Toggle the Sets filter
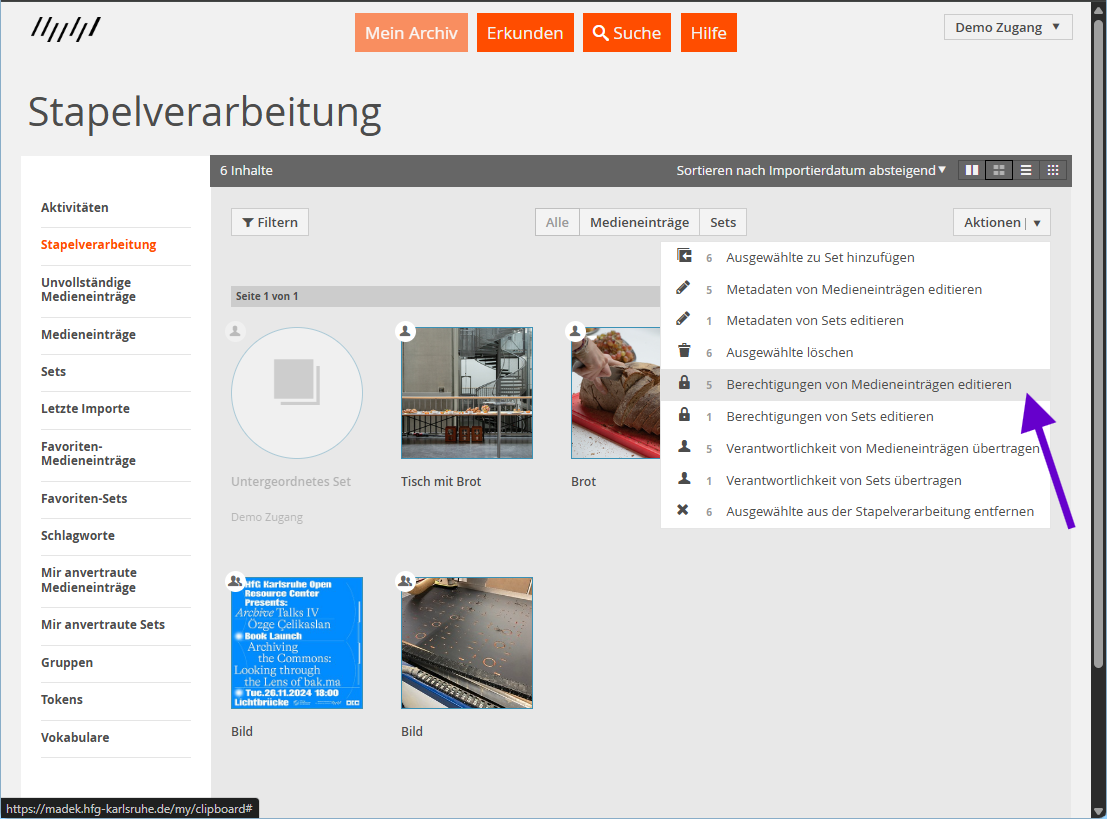Image resolution: width=1107 pixels, height=819 pixels. click(722, 222)
